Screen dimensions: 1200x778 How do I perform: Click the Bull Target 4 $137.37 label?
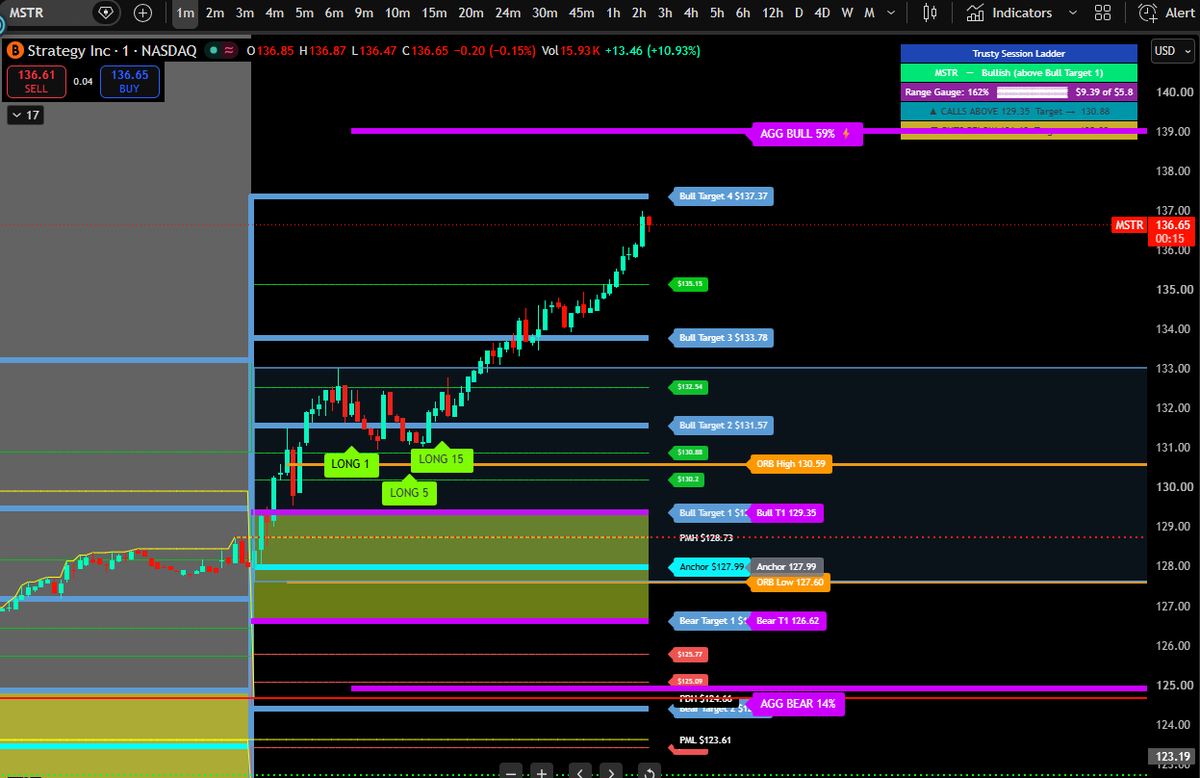720,197
